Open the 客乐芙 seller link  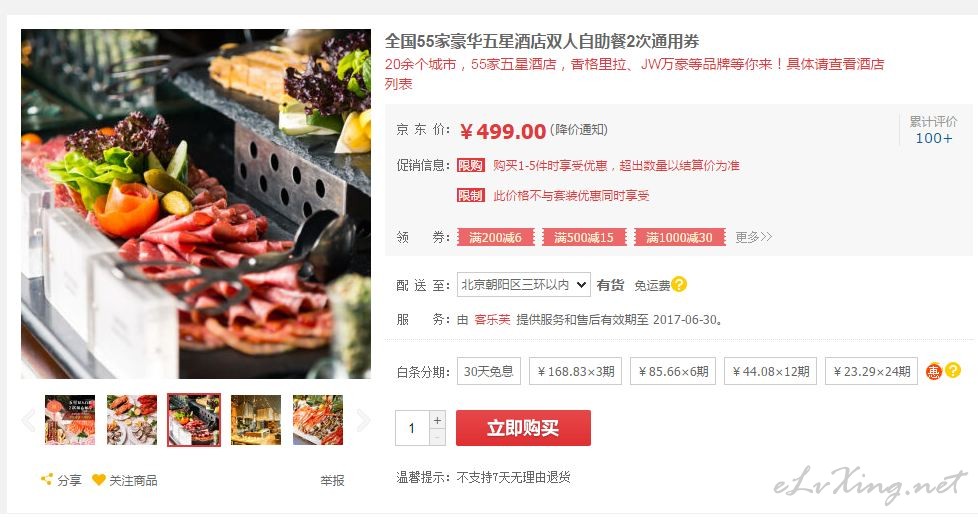[x=492, y=320]
